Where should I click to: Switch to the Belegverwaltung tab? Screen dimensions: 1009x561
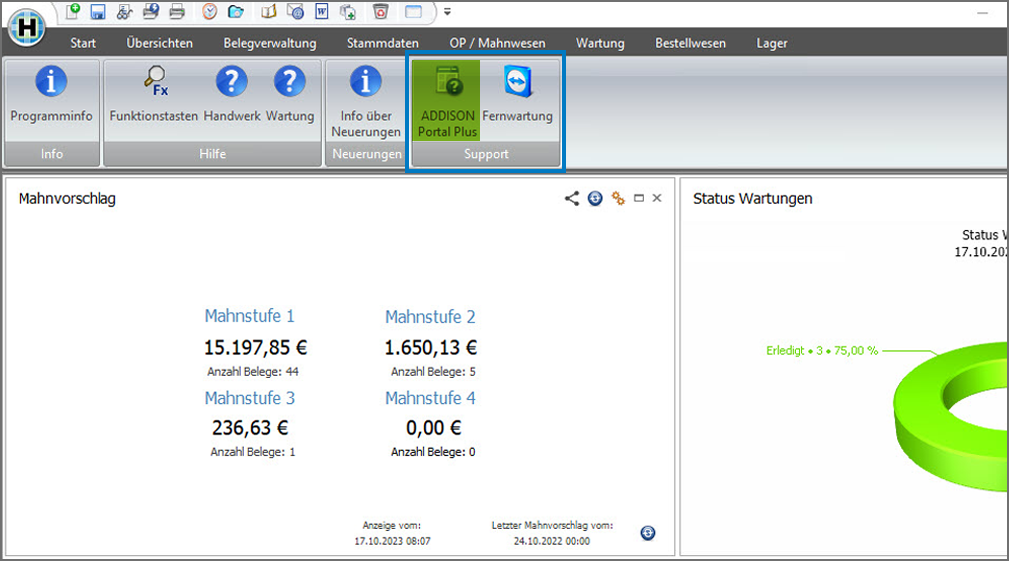click(270, 43)
